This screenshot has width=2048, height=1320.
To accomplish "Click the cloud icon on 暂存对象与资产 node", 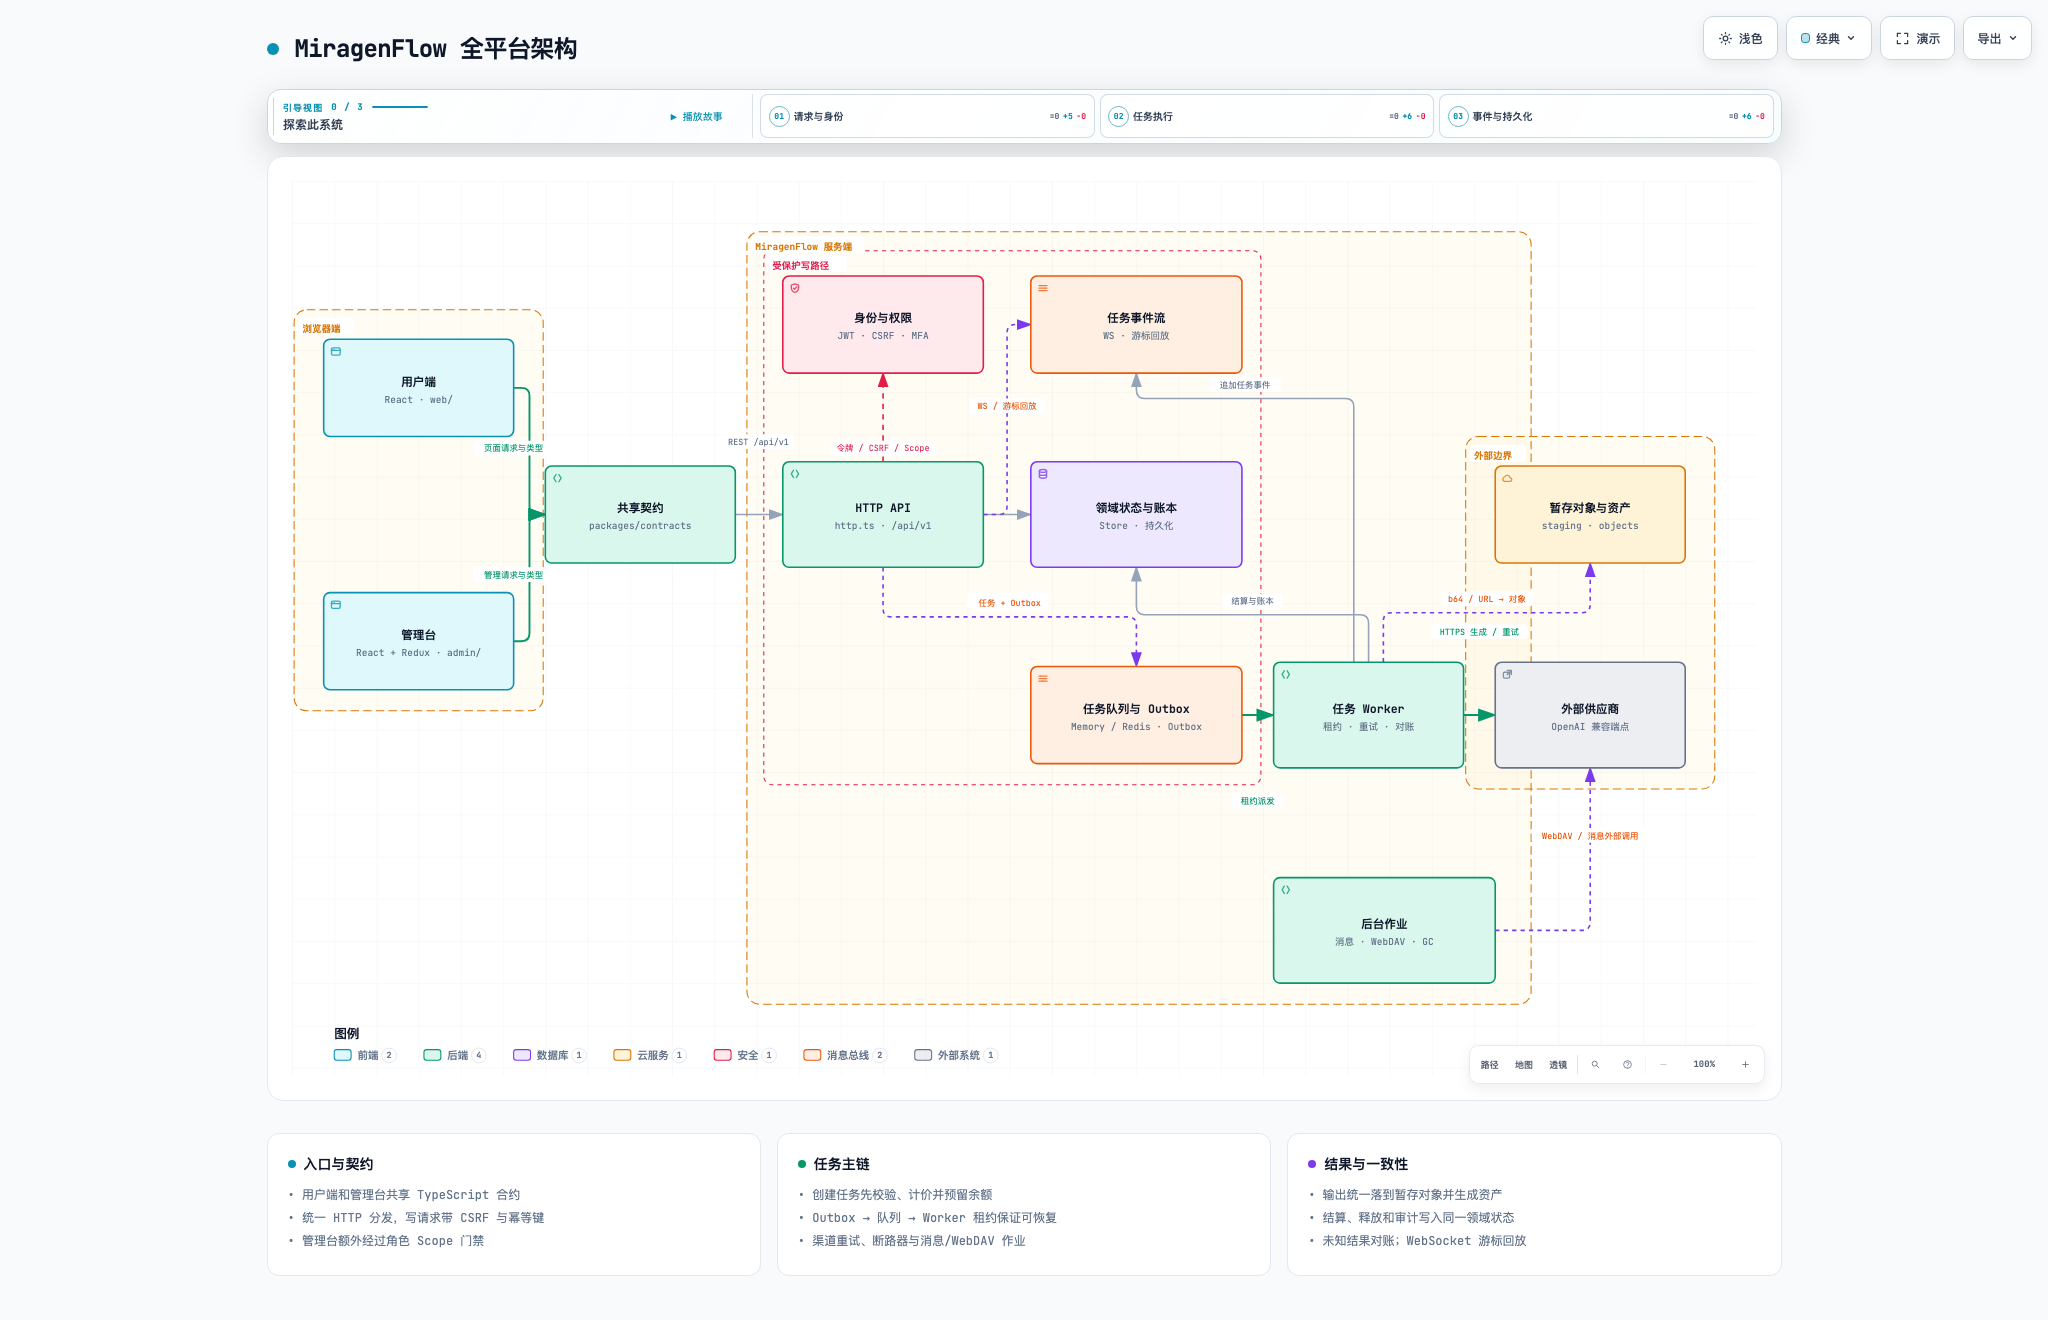I will tap(1507, 478).
